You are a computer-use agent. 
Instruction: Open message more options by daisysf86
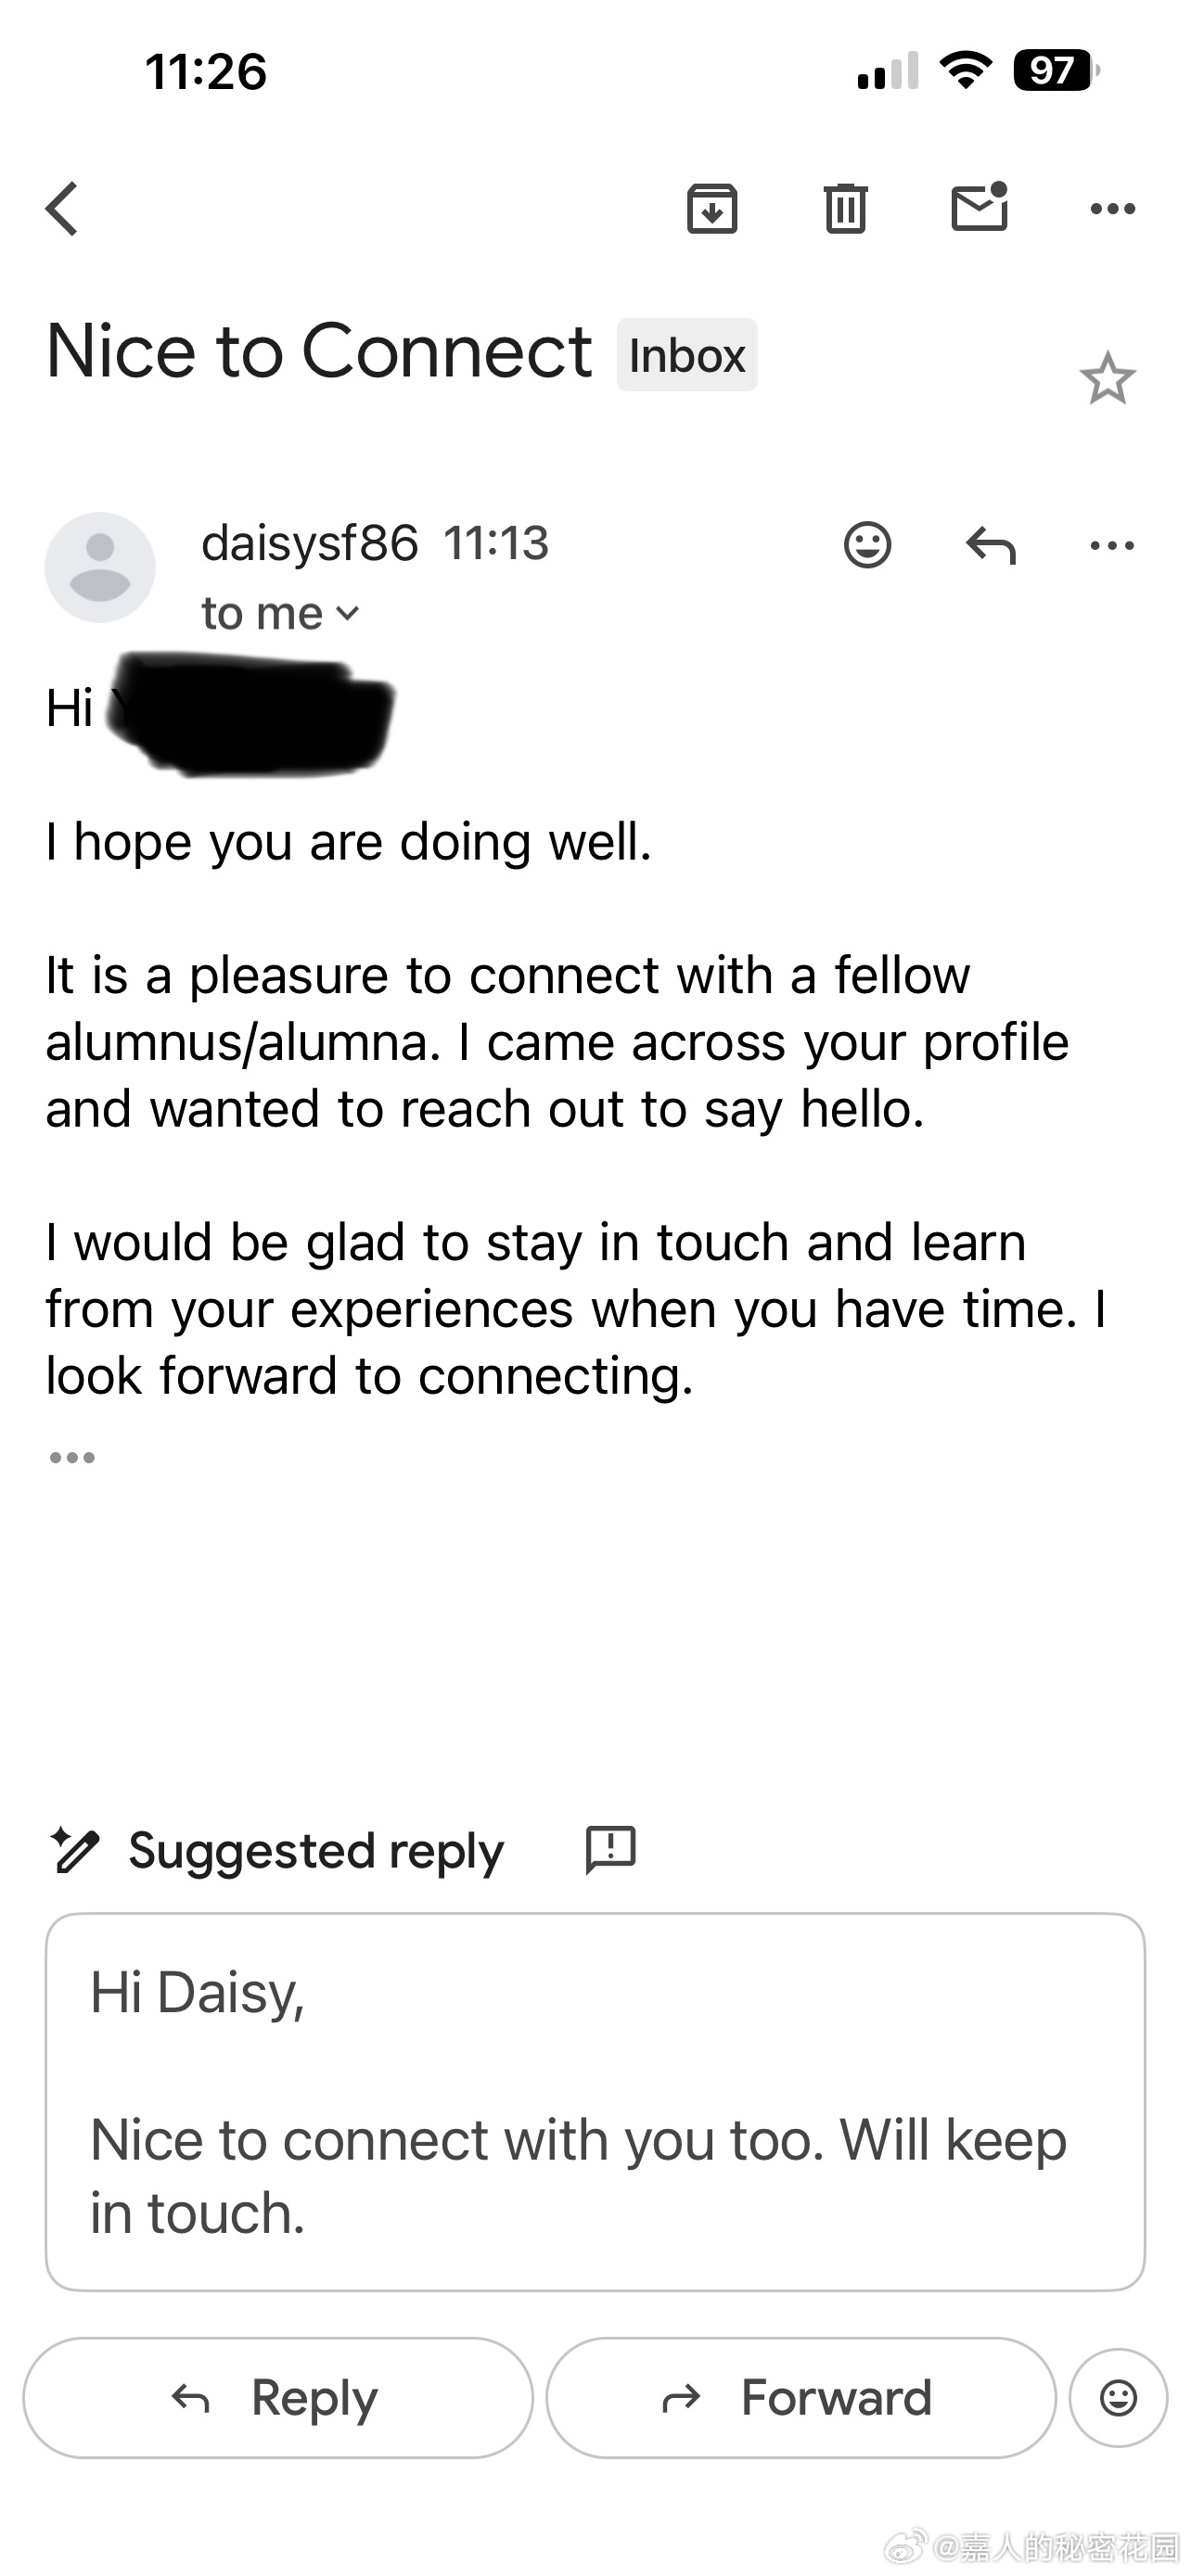[1112, 546]
